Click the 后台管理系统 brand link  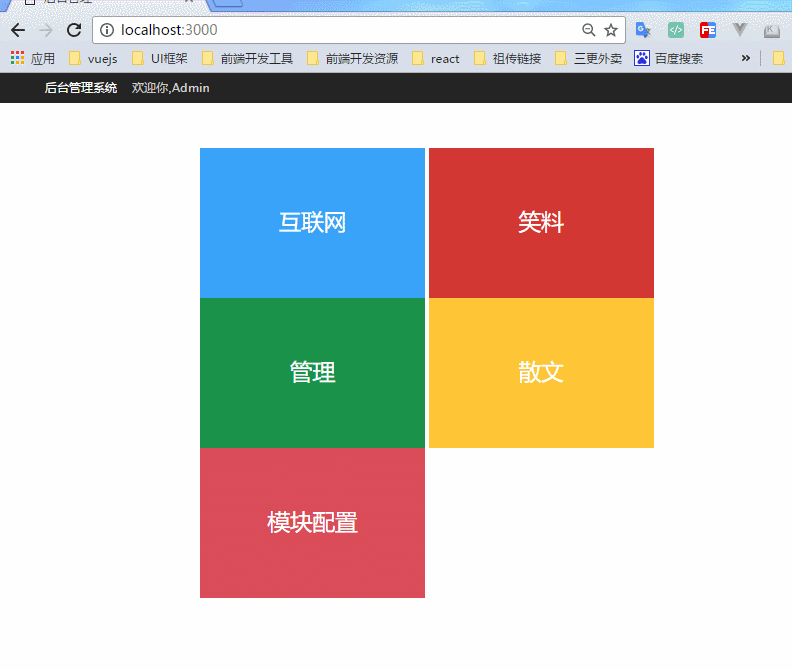(81, 88)
